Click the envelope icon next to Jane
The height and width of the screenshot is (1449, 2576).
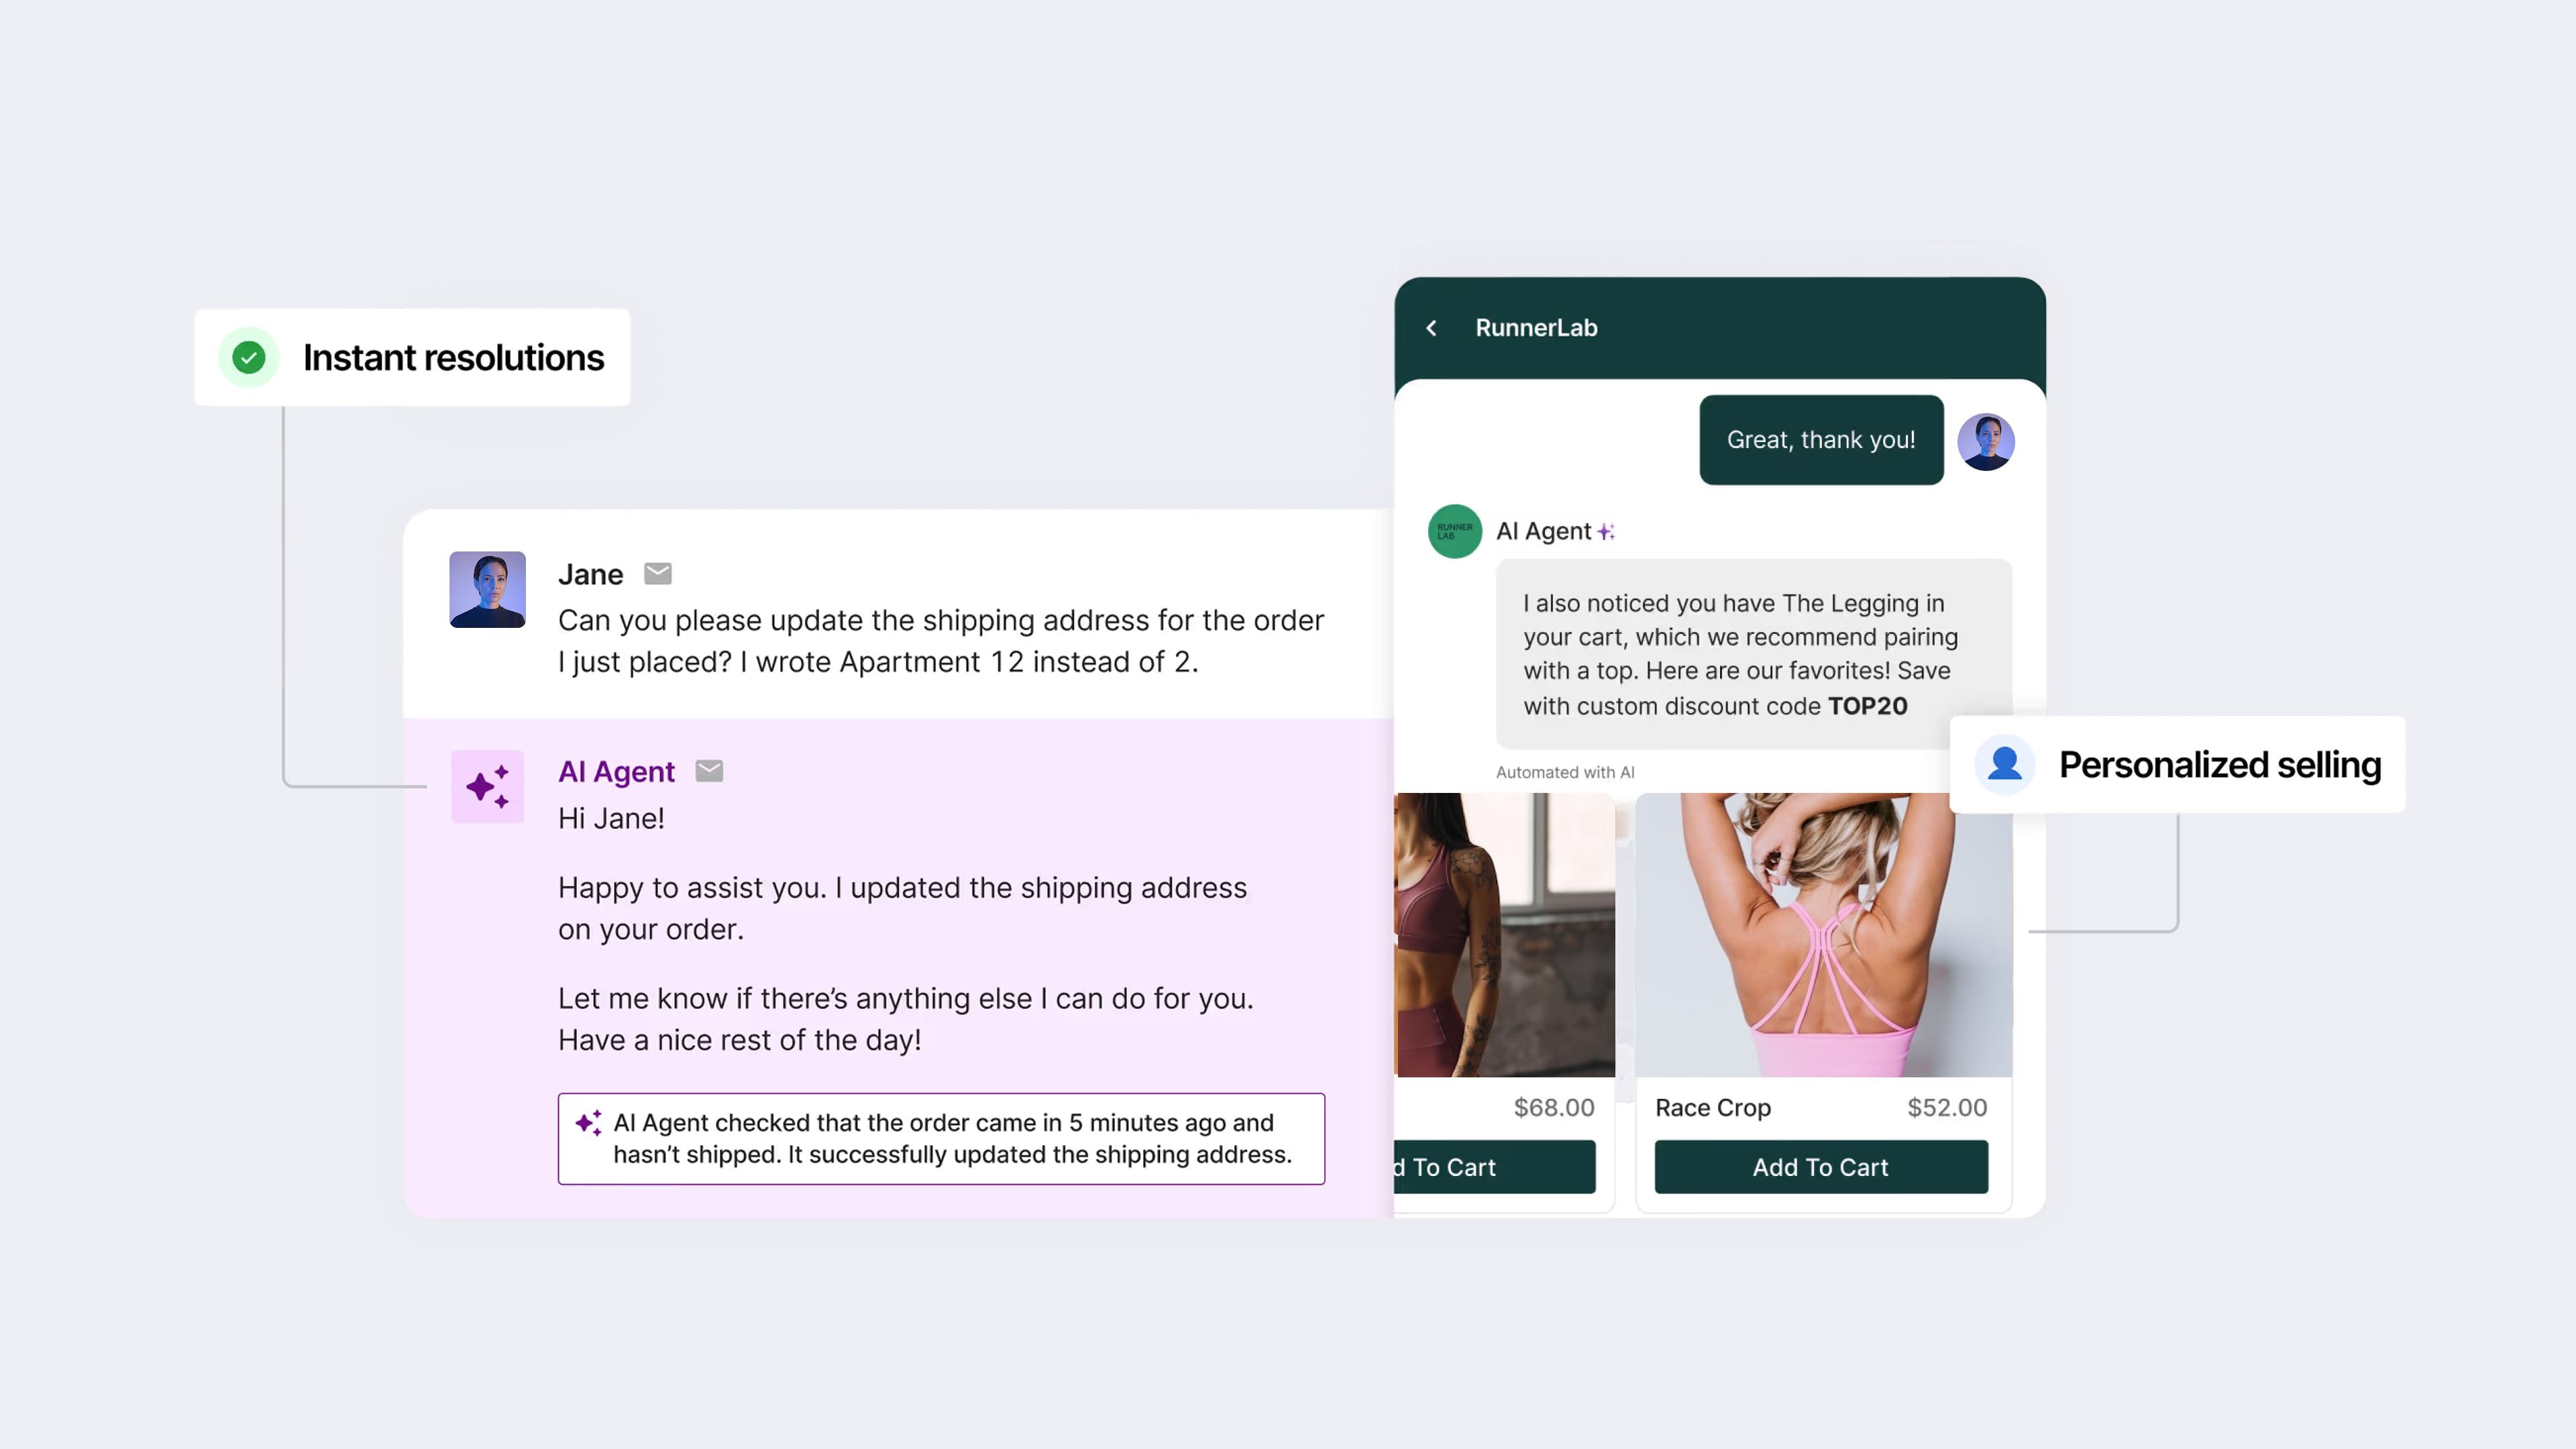coord(657,574)
